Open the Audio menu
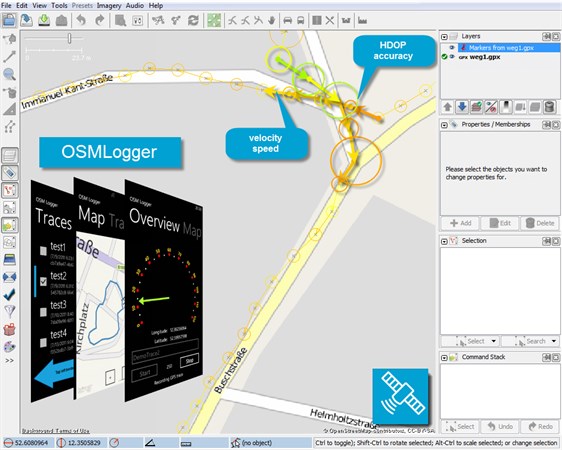 pyautogui.click(x=135, y=5)
